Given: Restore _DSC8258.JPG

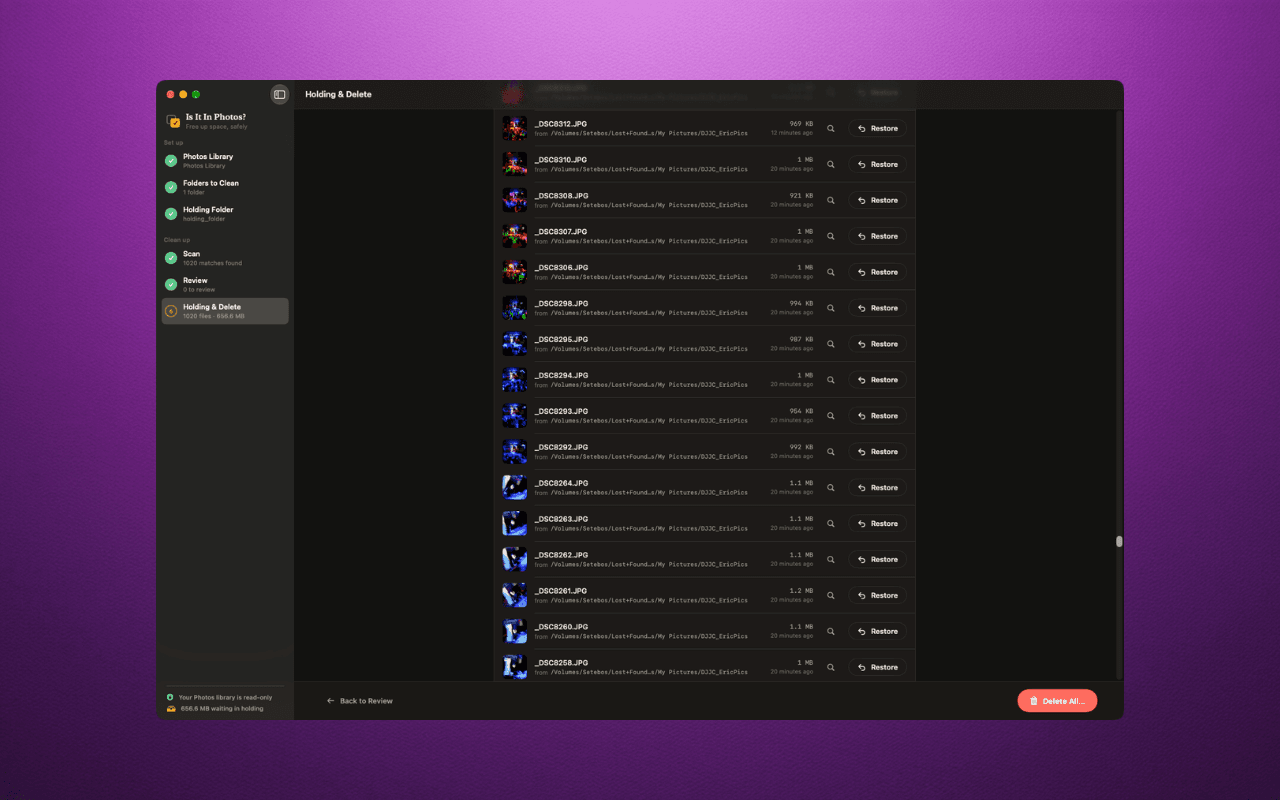Looking at the screenshot, I should (878, 667).
